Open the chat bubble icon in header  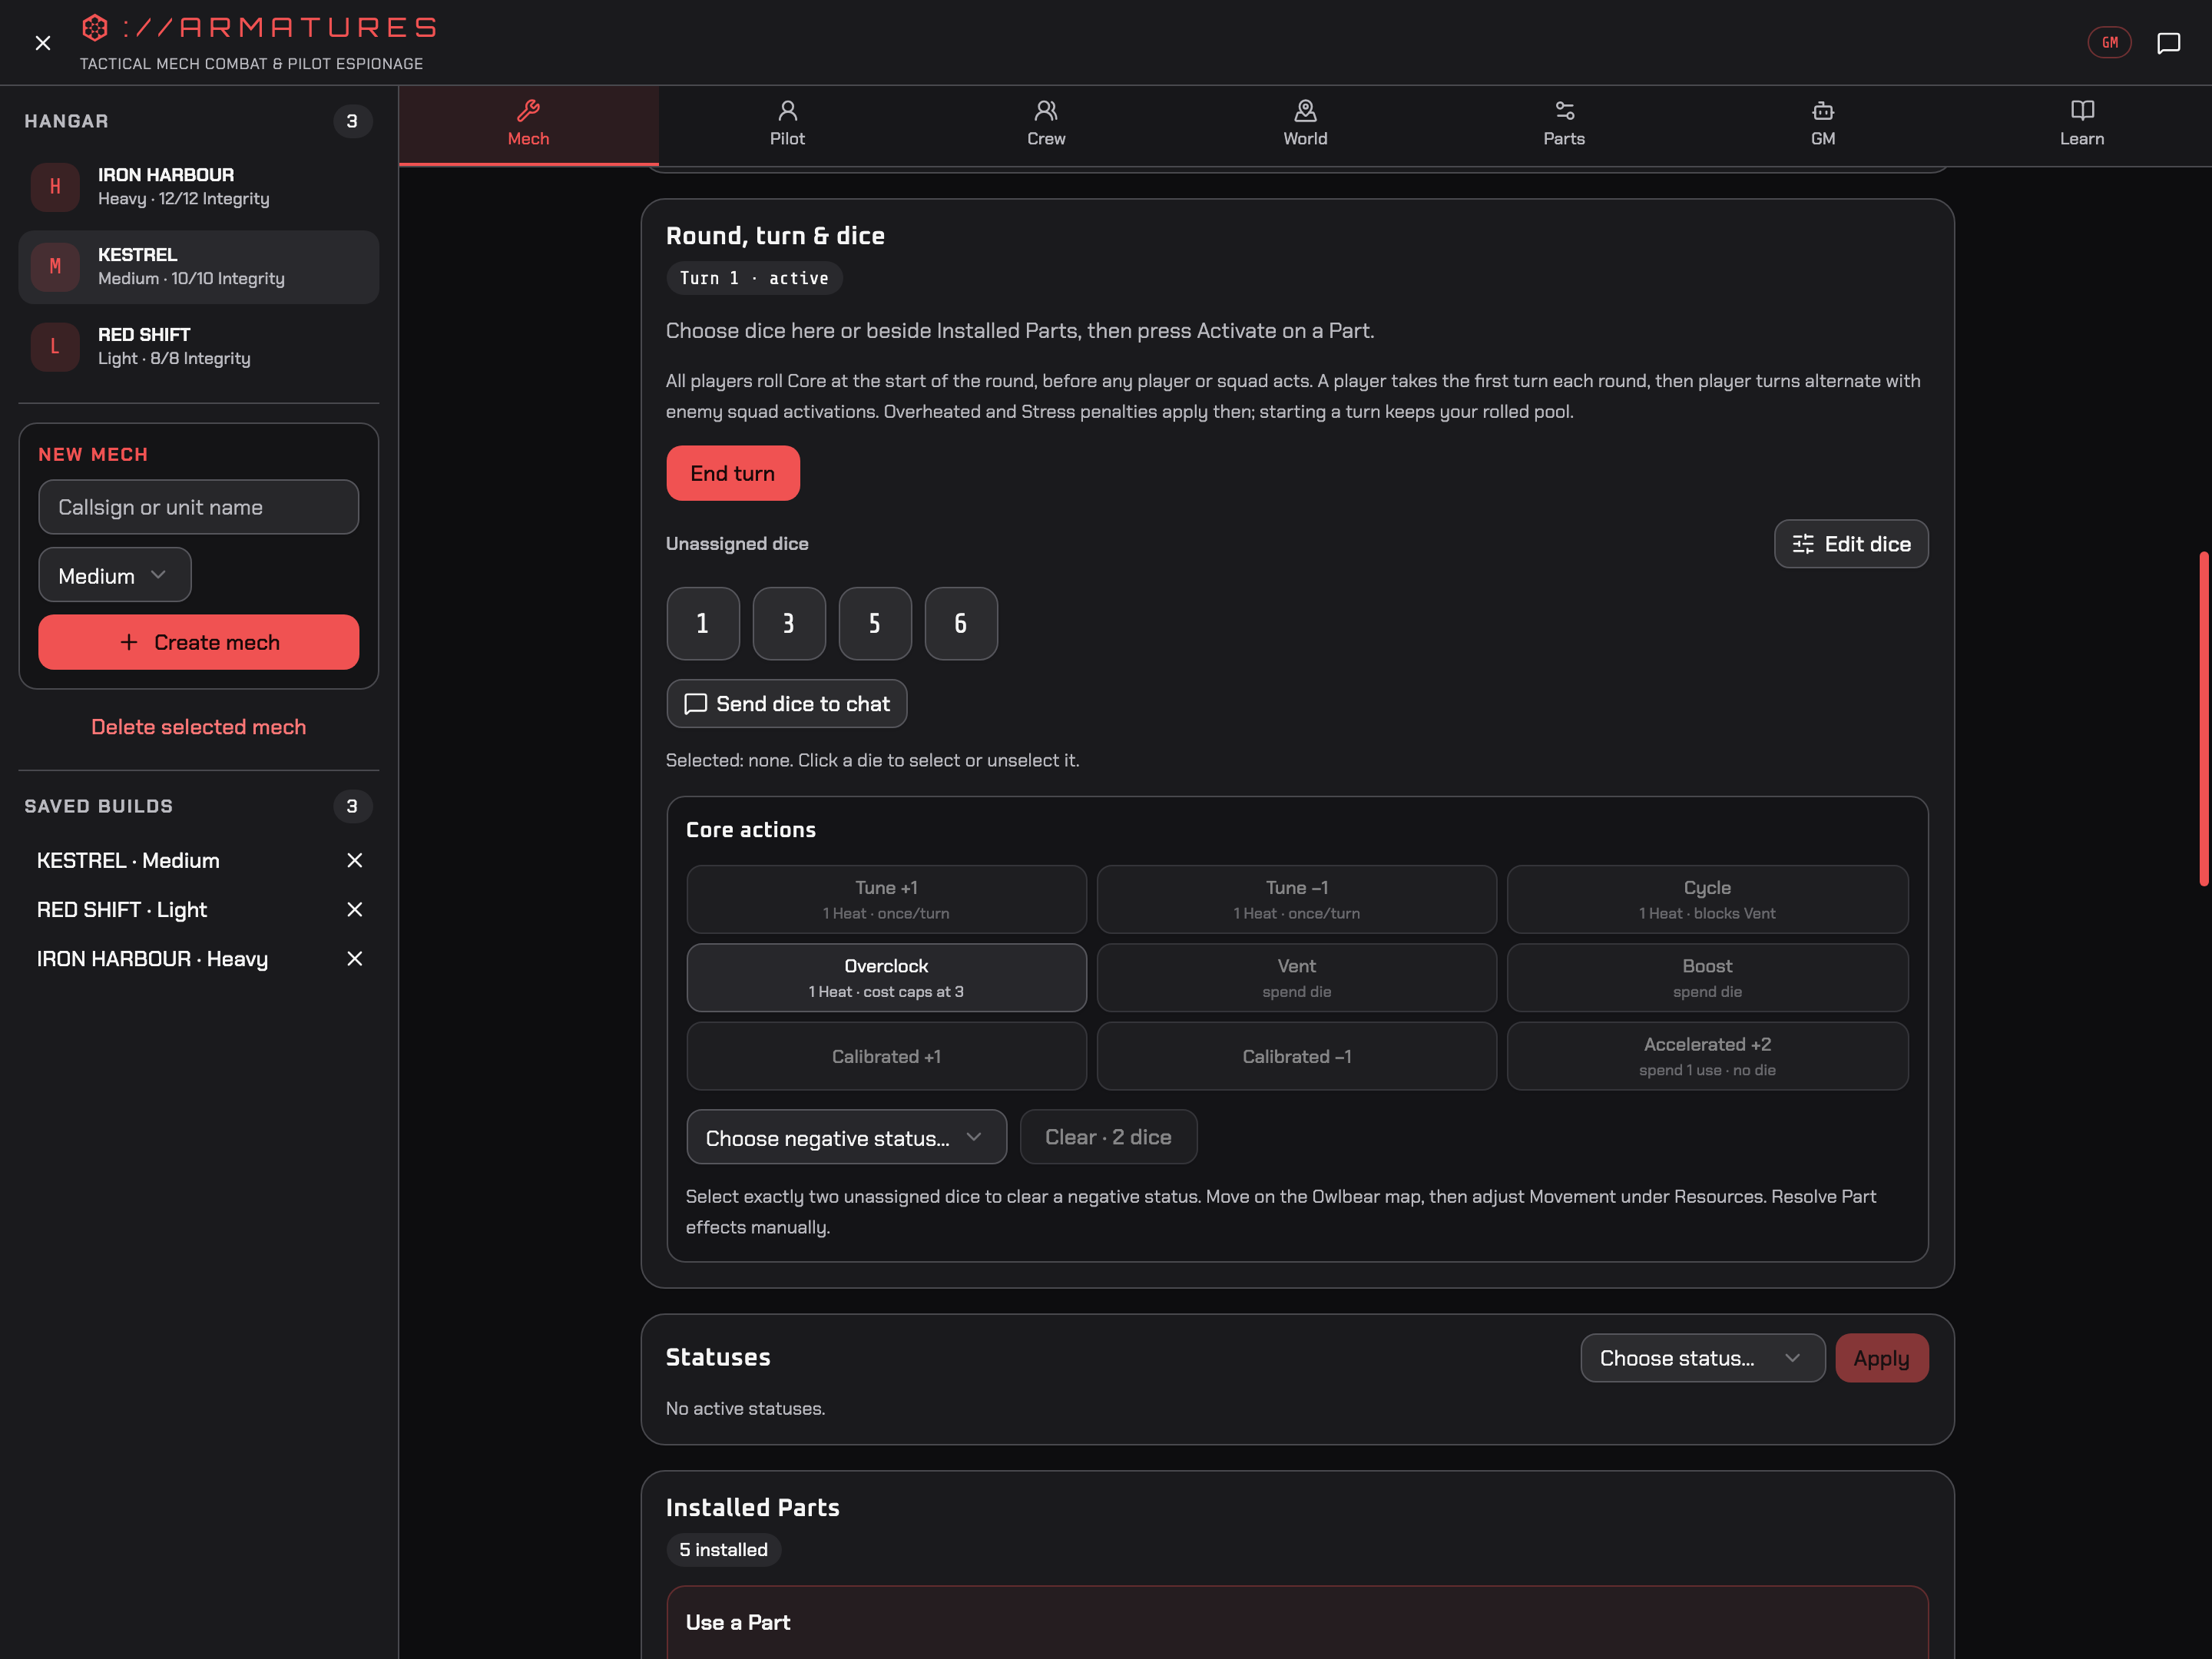[2168, 42]
